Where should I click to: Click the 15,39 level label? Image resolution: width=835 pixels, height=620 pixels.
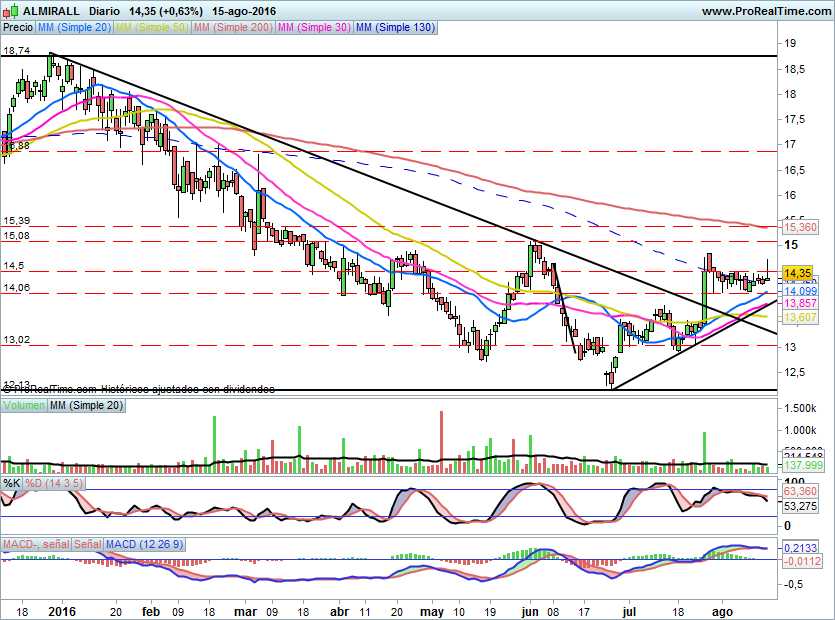tap(17, 221)
